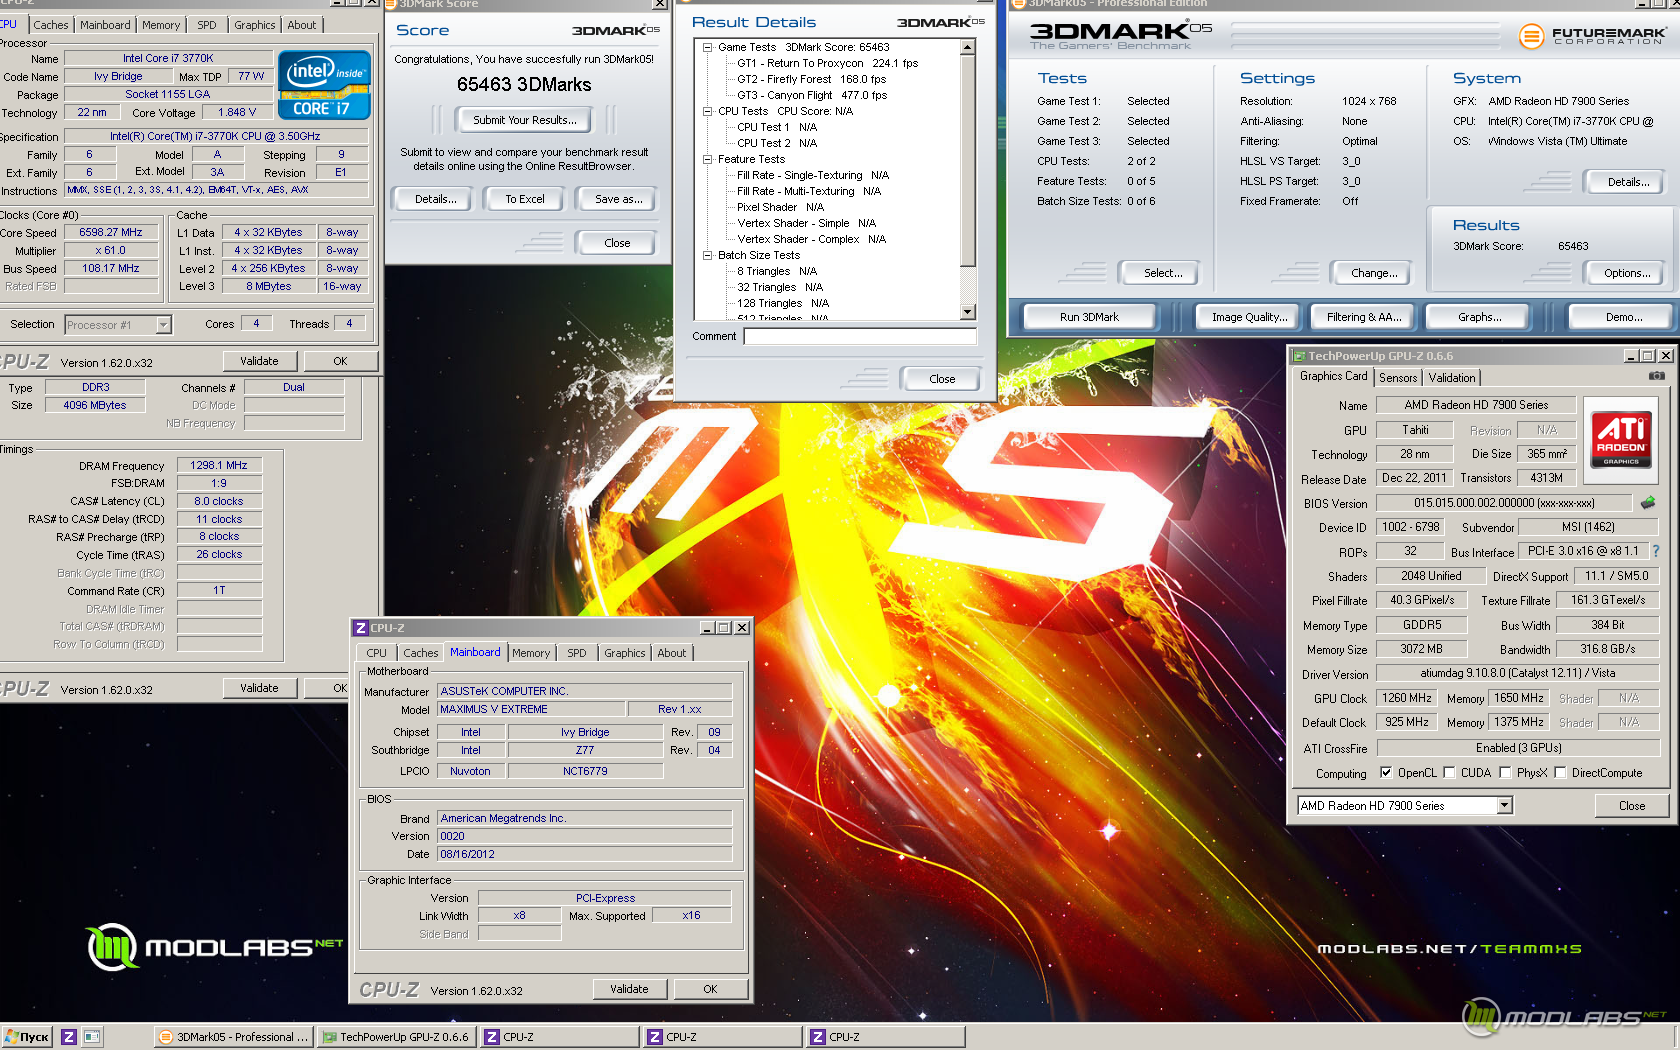Collapse the CPU Tests tree node
Screen dimensions: 1680x1050
(x=707, y=111)
